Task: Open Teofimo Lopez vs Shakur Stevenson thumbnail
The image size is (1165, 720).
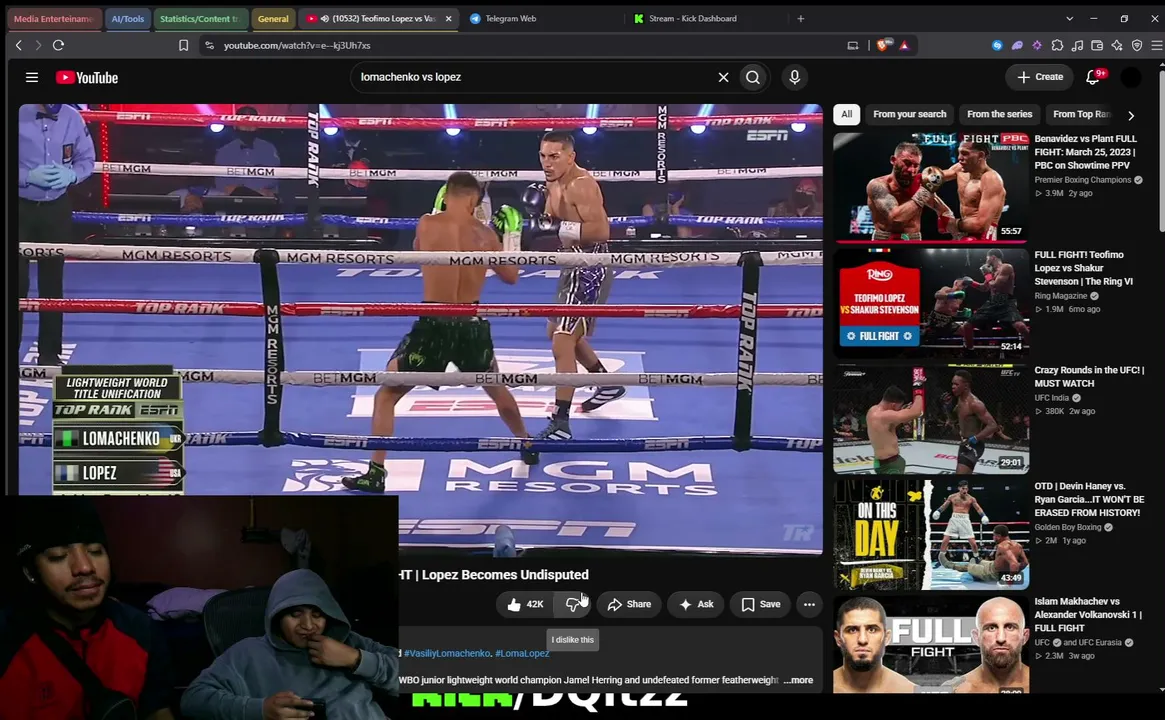Action: click(x=931, y=302)
